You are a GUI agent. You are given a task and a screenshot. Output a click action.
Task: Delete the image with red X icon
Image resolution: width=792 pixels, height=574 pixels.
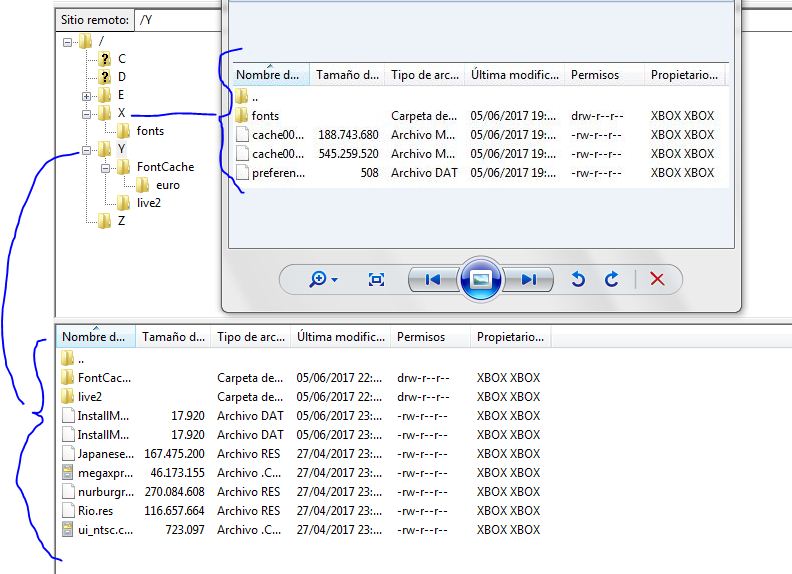click(x=657, y=280)
